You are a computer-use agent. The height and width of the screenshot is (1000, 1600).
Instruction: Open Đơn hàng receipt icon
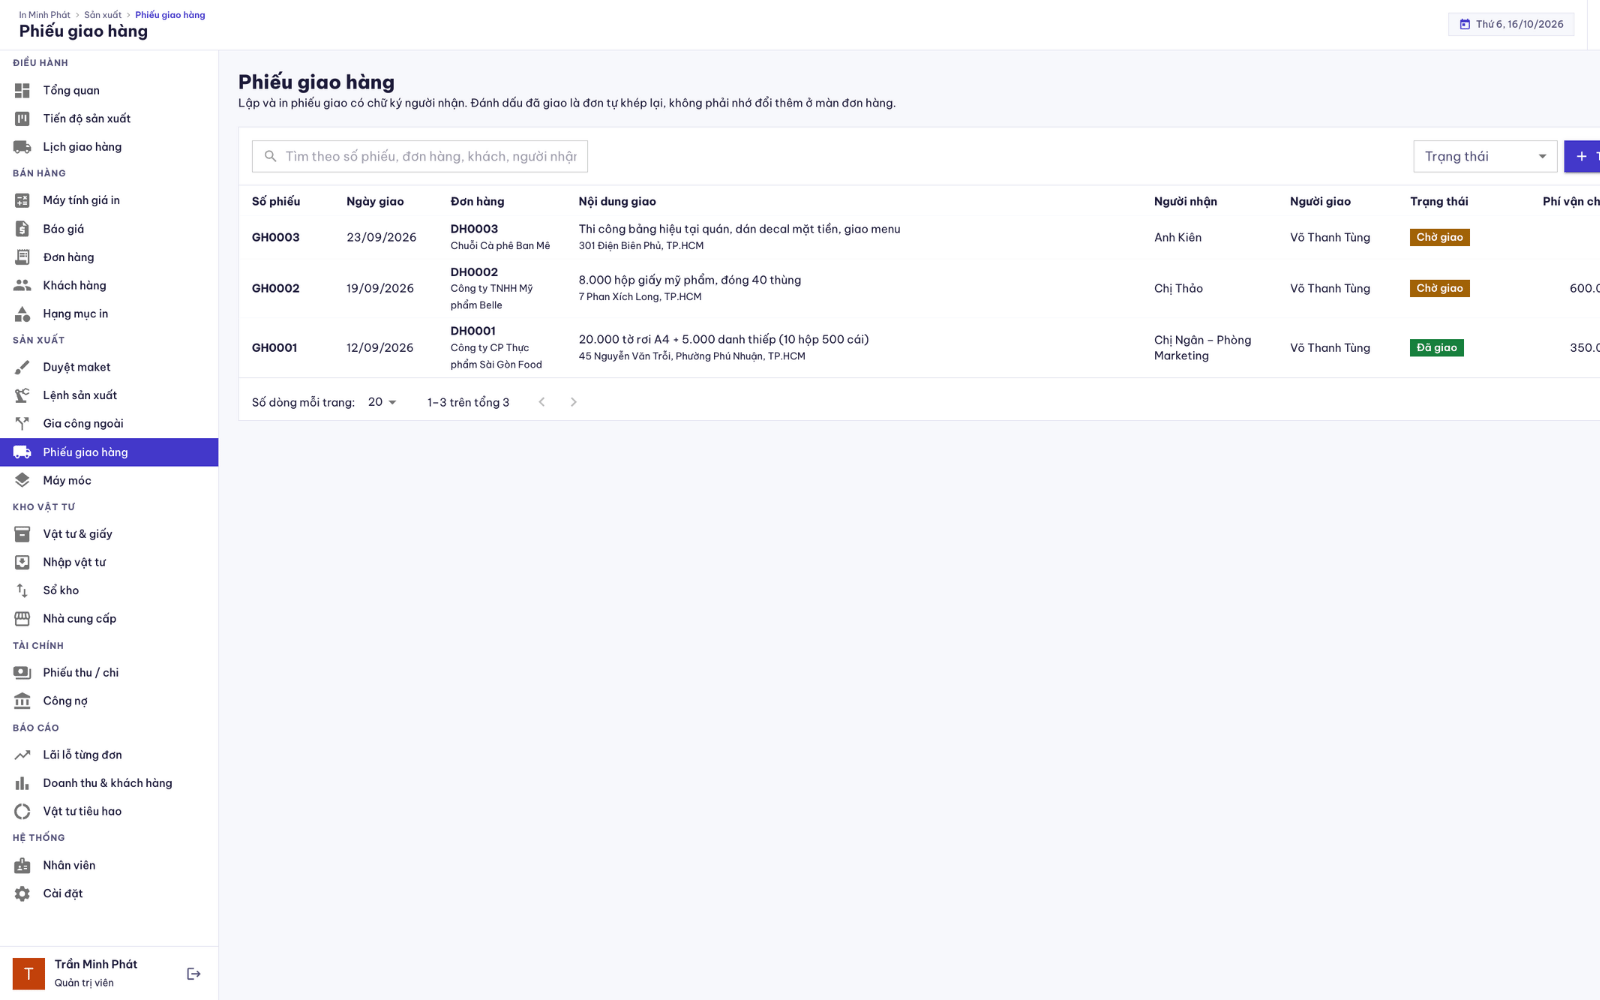[22, 257]
